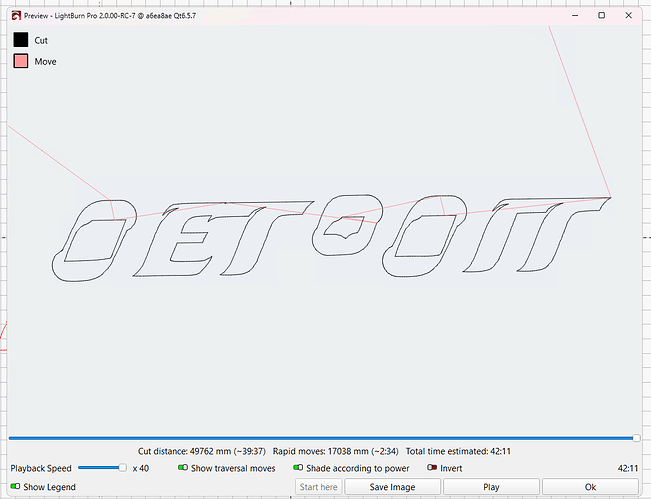Click the pink Move legend swatch
Image resolution: width=651 pixels, height=499 pixels.
coord(21,61)
